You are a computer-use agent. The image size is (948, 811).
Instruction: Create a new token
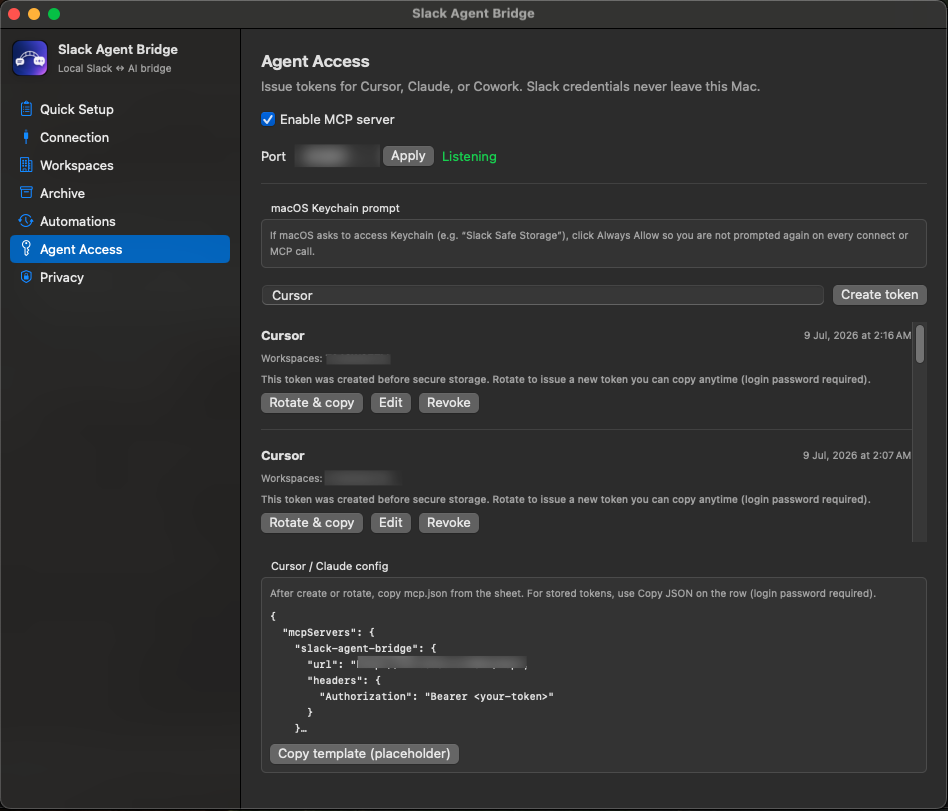coord(879,295)
